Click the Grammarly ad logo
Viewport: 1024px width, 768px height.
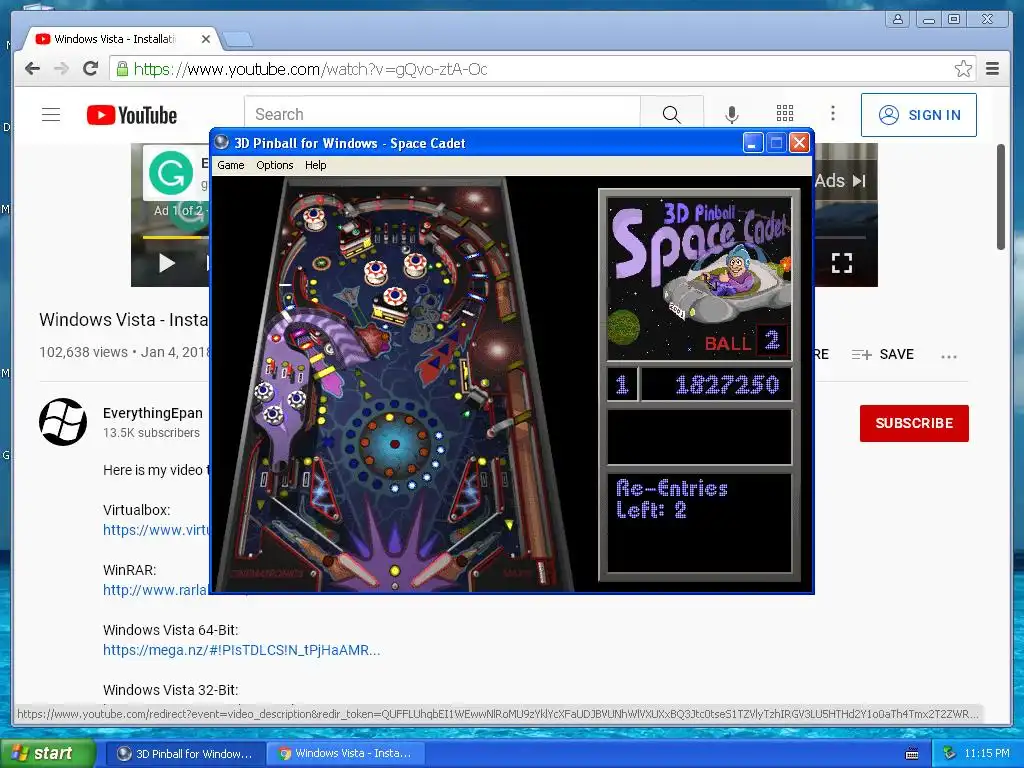(x=170, y=173)
